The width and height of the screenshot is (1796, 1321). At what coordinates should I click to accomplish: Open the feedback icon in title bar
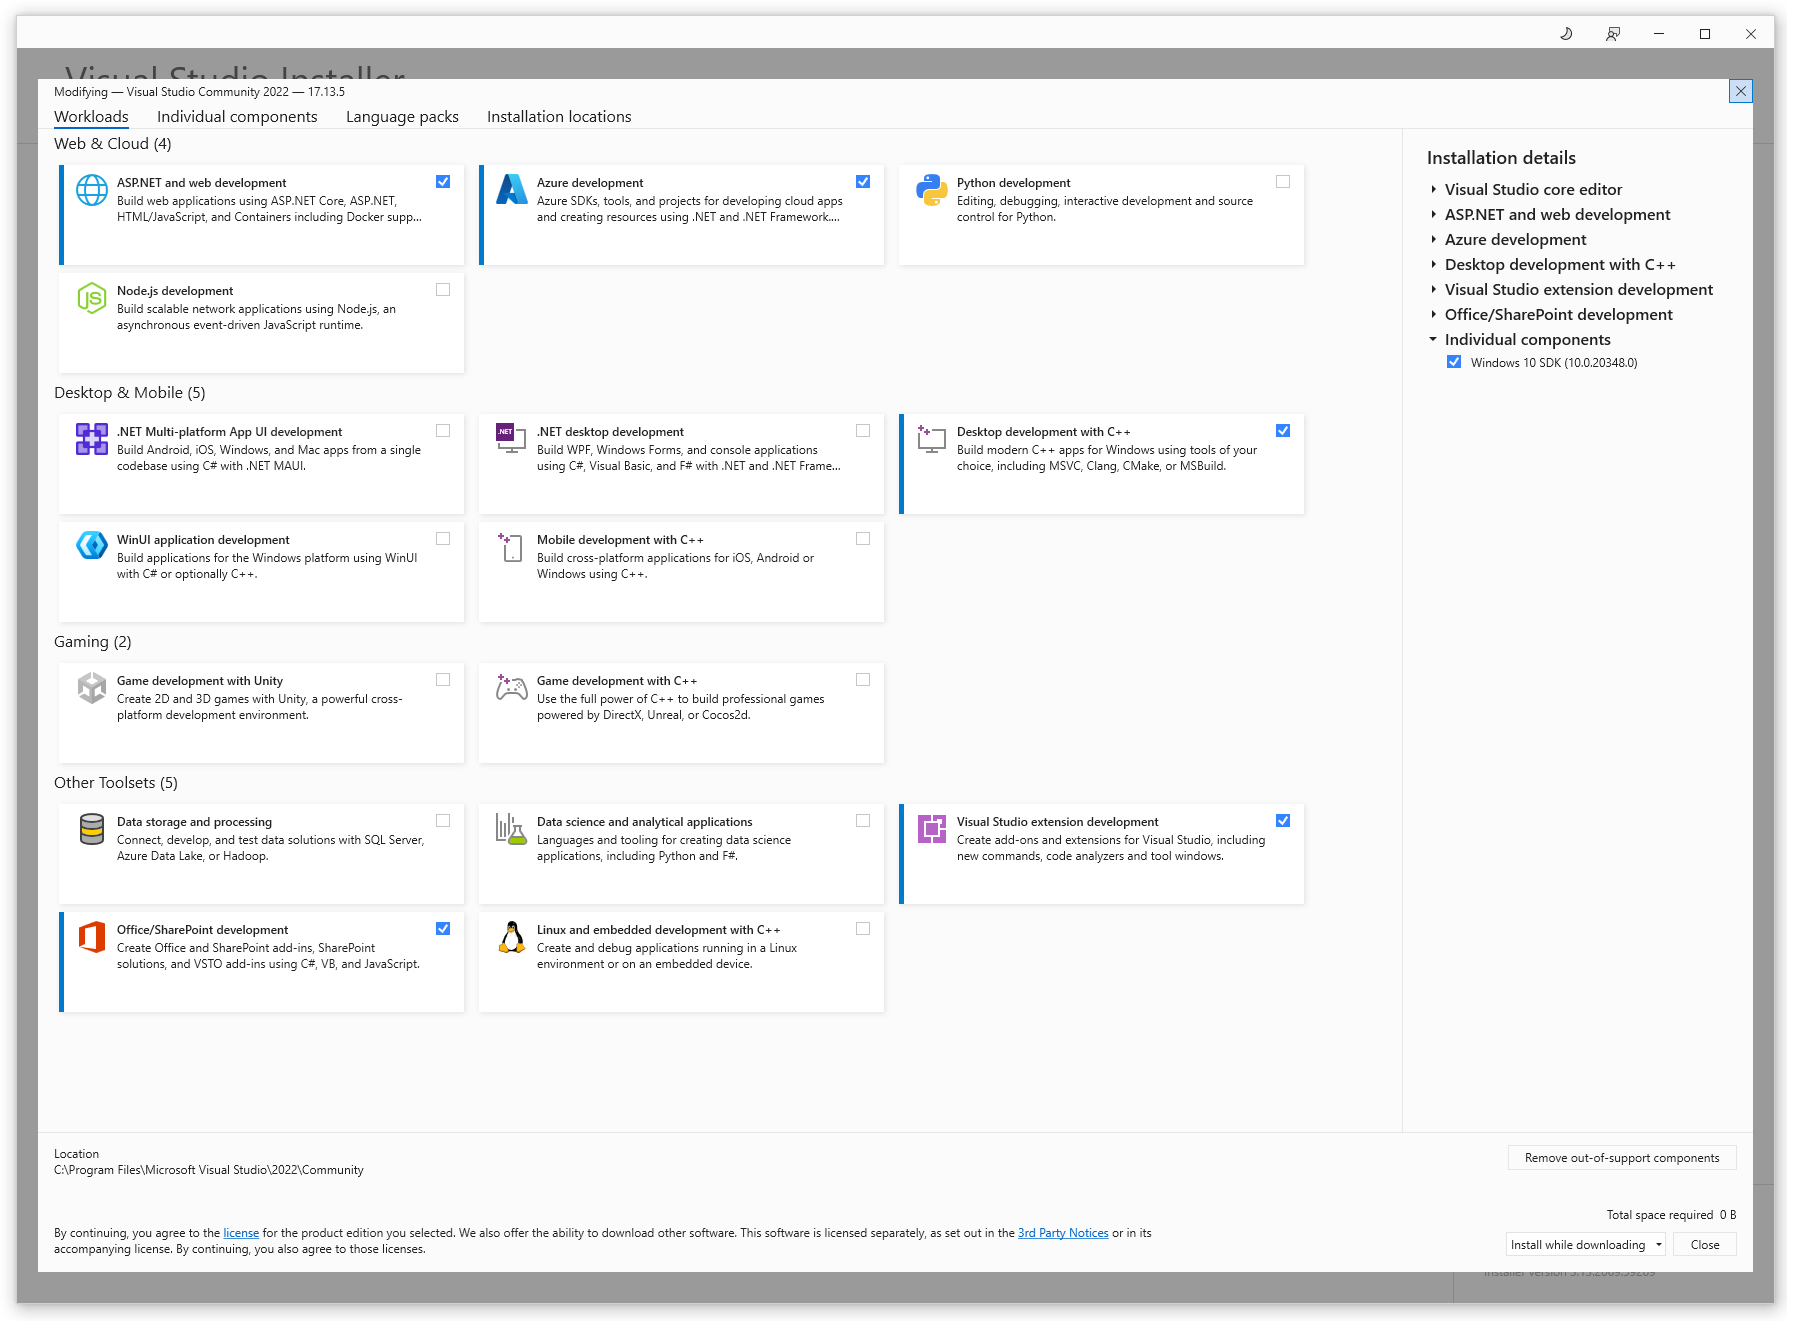click(x=1613, y=34)
